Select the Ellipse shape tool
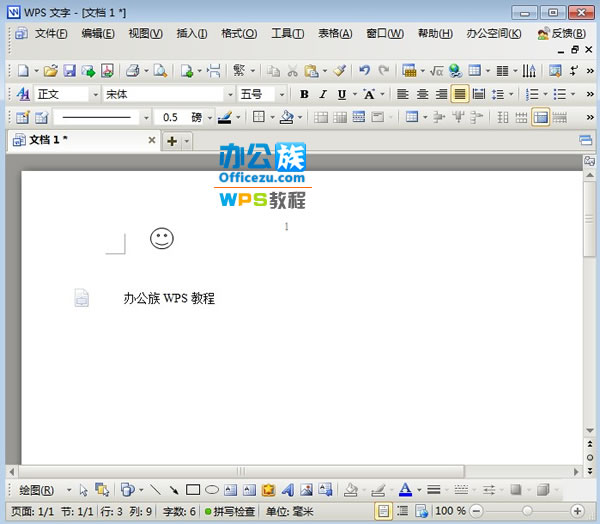Viewport: 600px width, 524px height. point(212,490)
